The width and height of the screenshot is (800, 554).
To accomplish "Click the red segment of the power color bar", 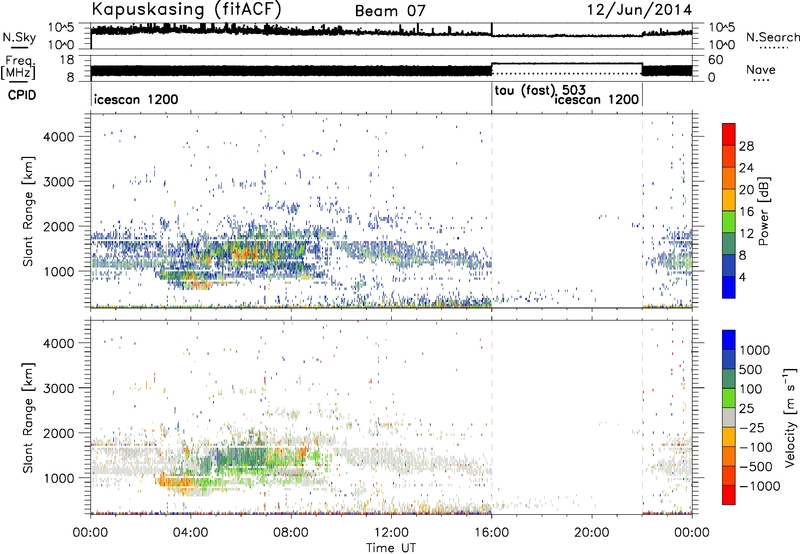I will (x=729, y=133).
